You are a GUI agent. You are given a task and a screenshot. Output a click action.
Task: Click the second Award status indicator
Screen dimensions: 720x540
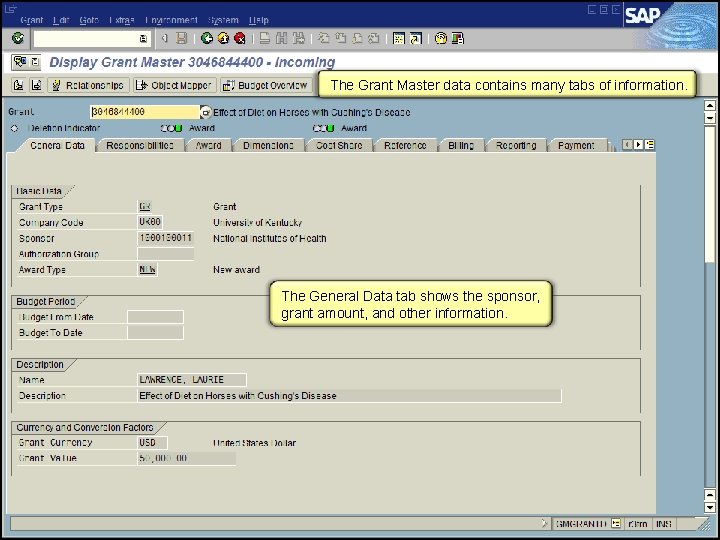tap(323, 128)
